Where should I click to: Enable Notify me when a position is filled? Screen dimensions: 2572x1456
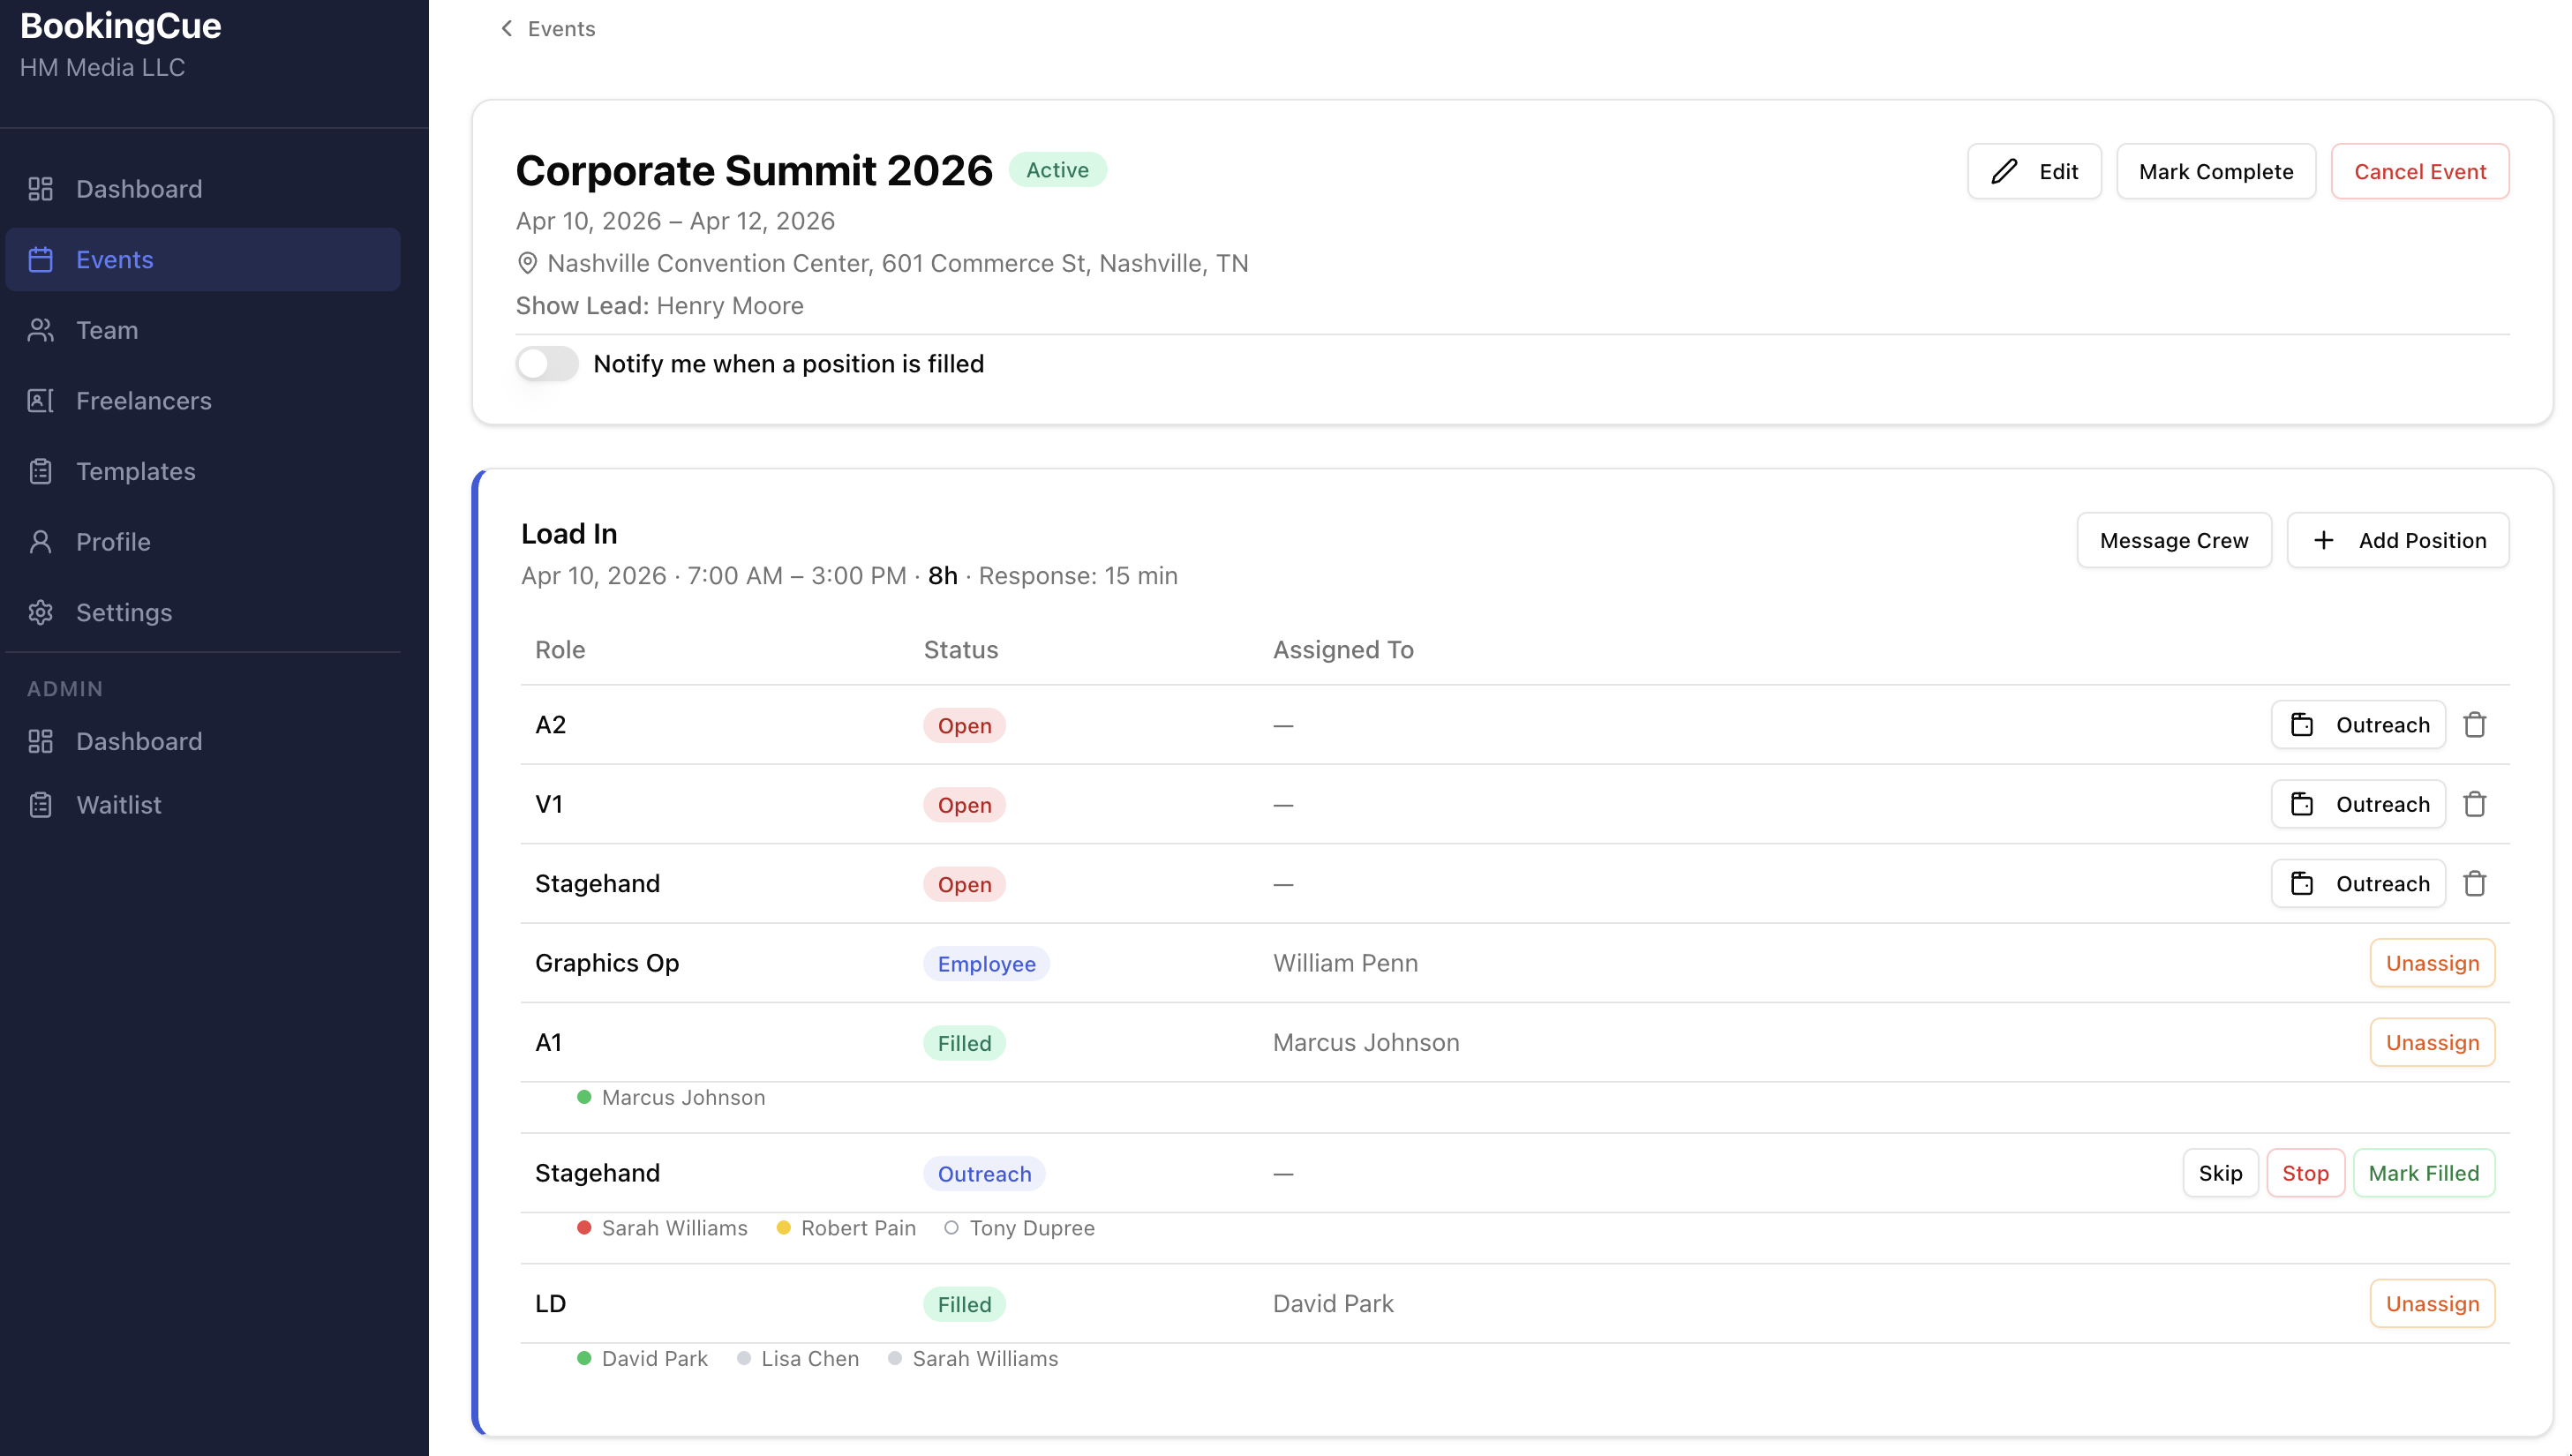(x=546, y=363)
